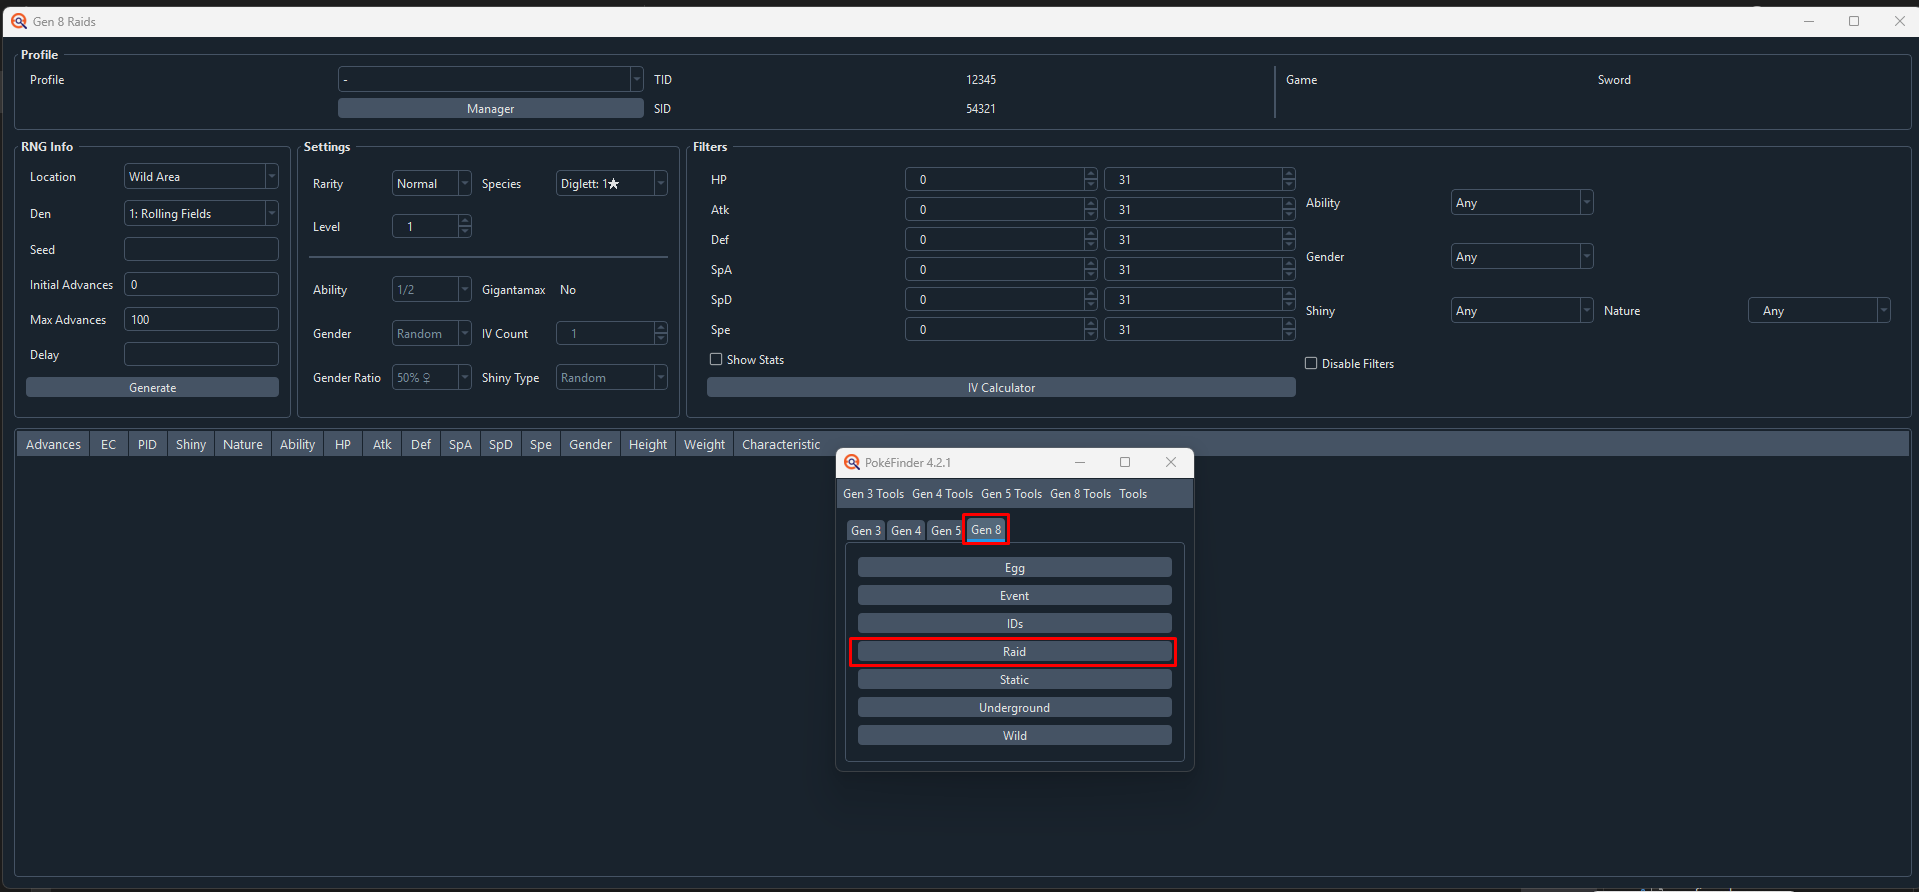Viewport: 1919px width, 892px height.
Task: Click the Event button
Action: click(x=1014, y=595)
